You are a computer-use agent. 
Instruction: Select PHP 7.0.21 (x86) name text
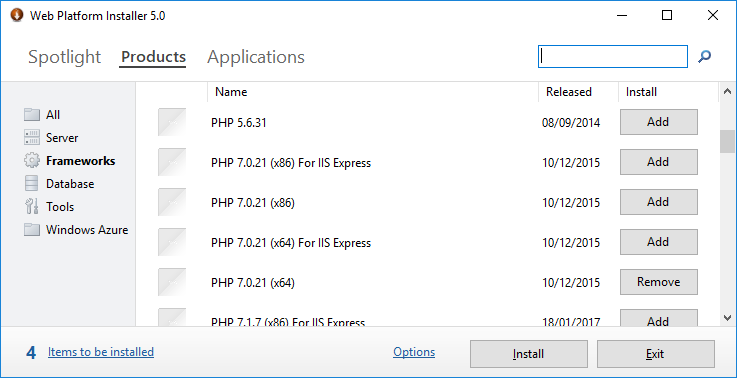(x=253, y=203)
